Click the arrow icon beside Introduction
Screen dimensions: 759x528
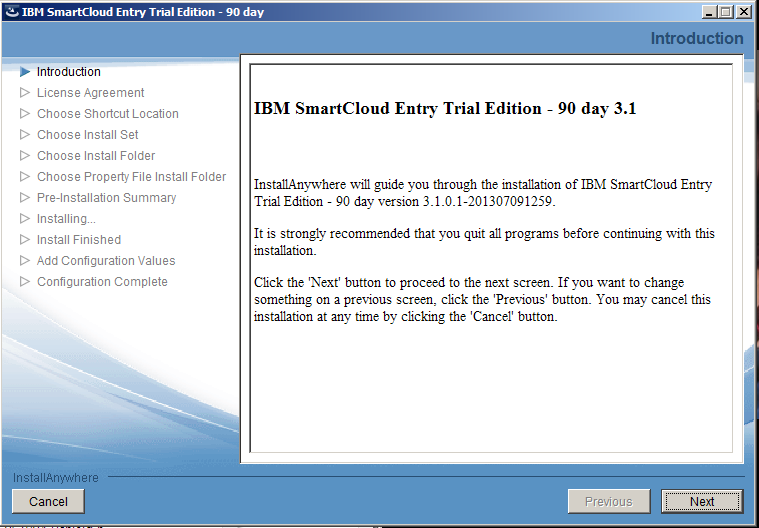click(25, 72)
